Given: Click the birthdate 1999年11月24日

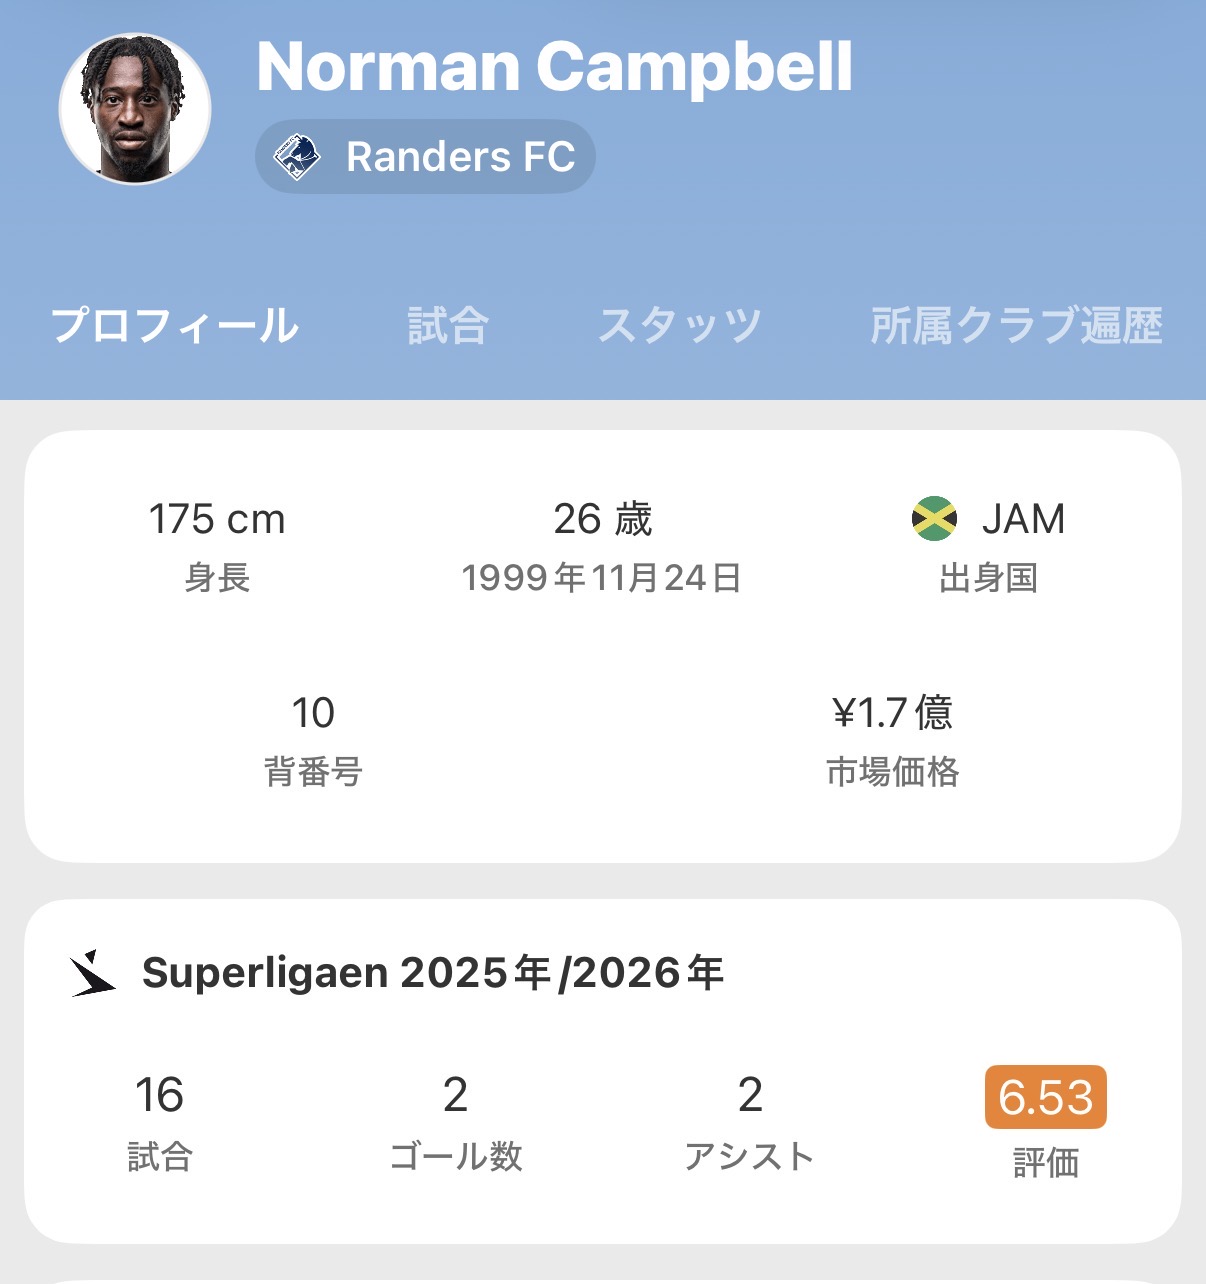Looking at the screenshot, I should coord(602,578).
